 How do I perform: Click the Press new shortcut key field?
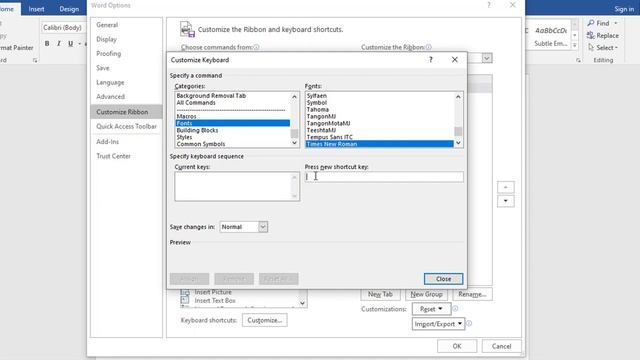pyautogui.click(x=384, y=177)
